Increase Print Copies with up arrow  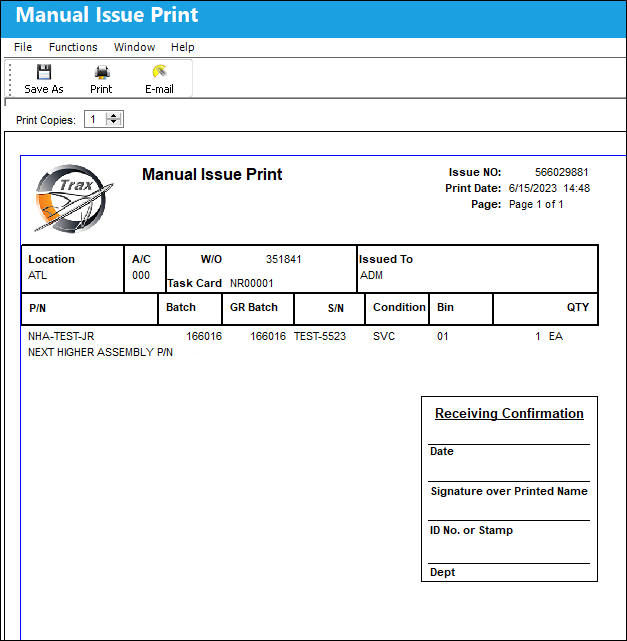tap(114, 116)
